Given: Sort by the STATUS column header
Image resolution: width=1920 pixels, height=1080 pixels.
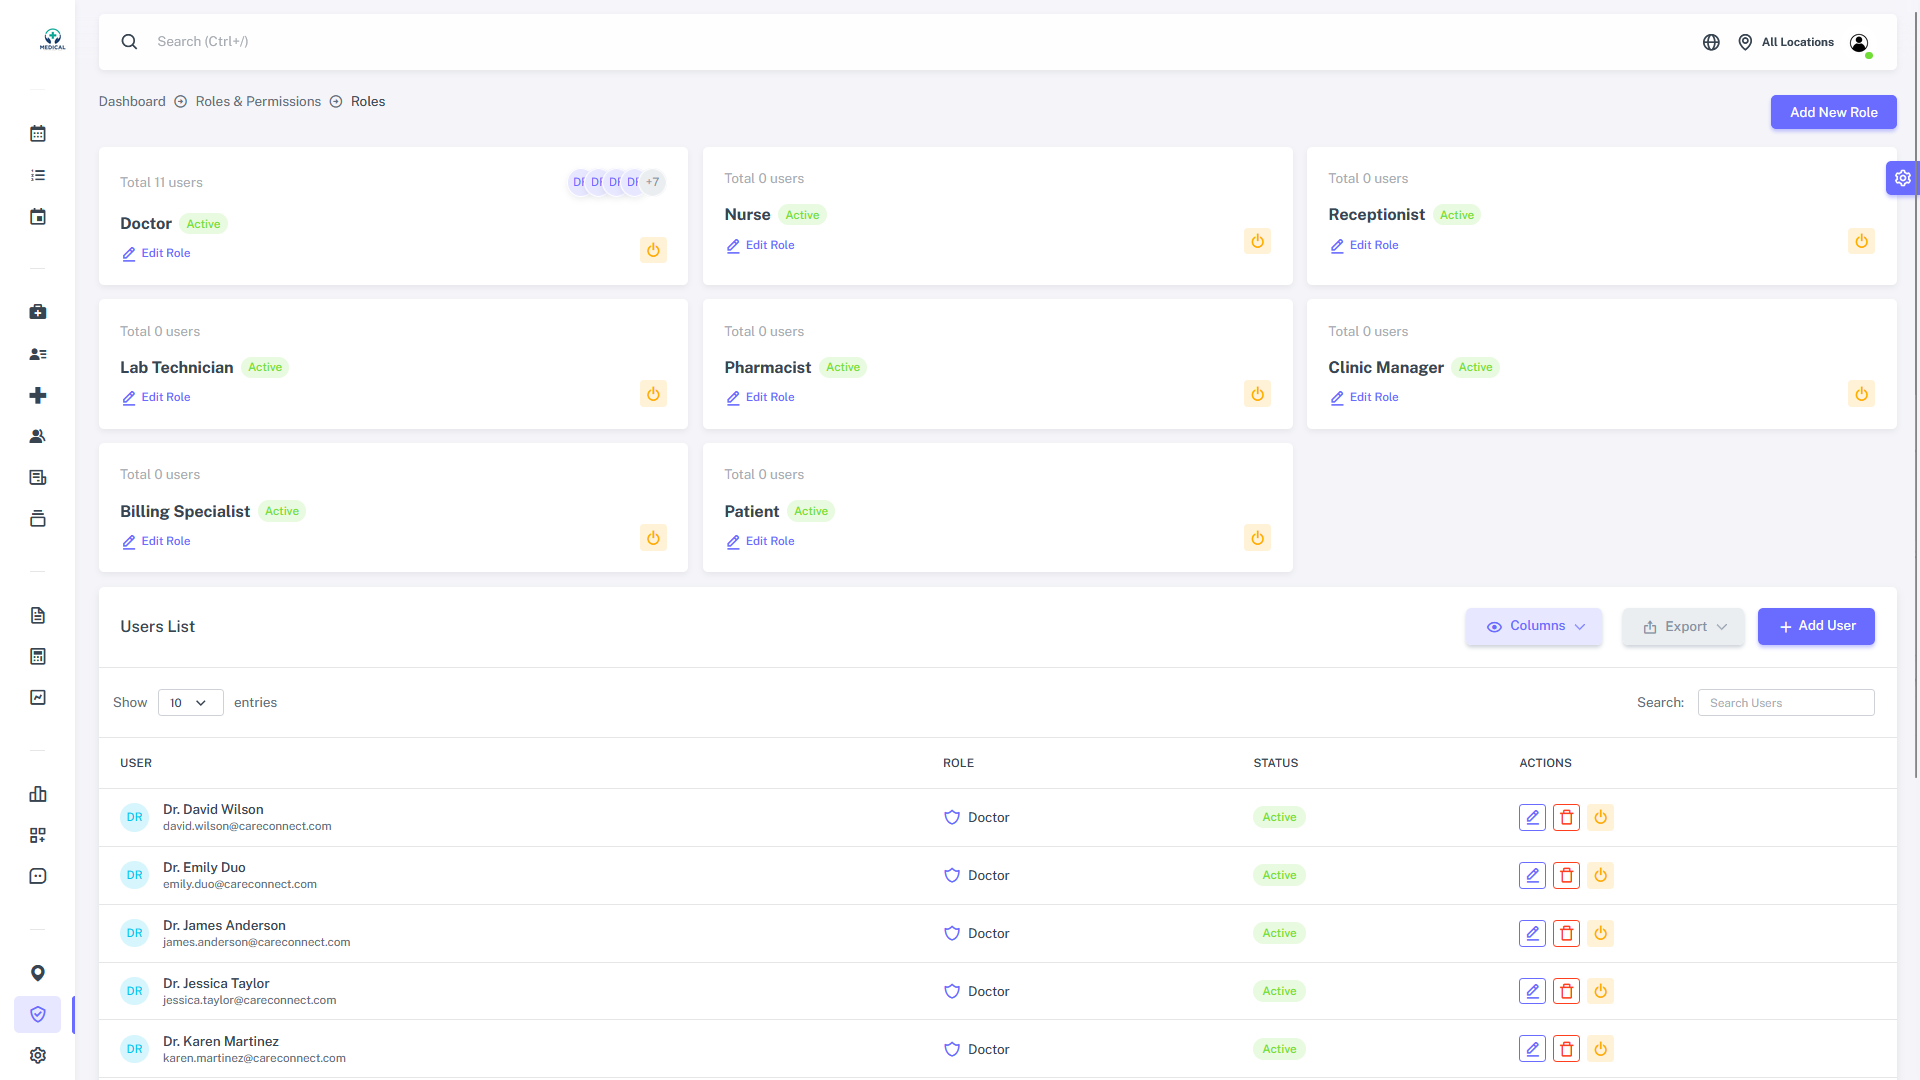Looking at the screenshot, I should coord(1276,763).
